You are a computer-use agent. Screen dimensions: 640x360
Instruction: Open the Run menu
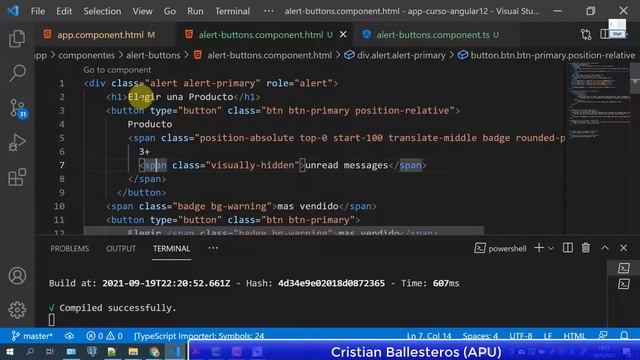click(x=195, y=11)
